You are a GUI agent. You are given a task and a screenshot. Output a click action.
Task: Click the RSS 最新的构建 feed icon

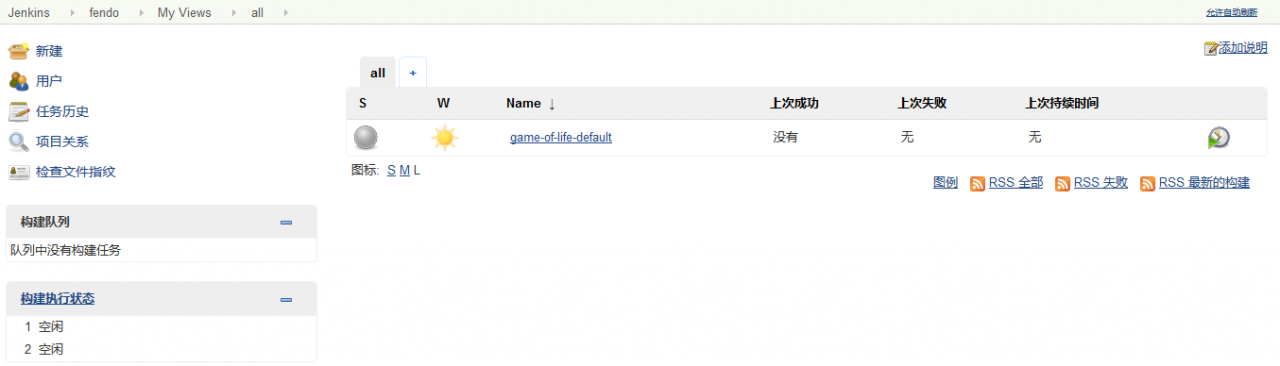tap(1148, 184)
